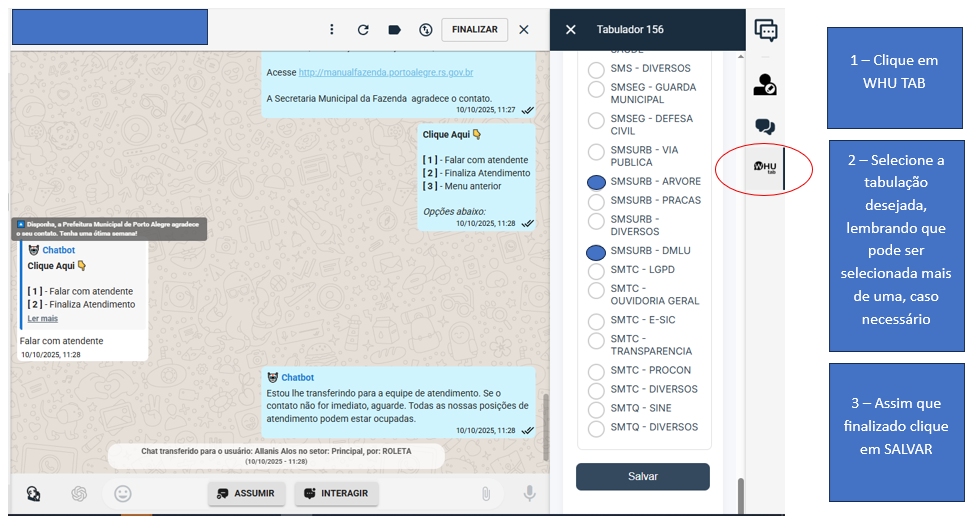Open the conversations bubbles icon in sidebar

pos(765,127)
